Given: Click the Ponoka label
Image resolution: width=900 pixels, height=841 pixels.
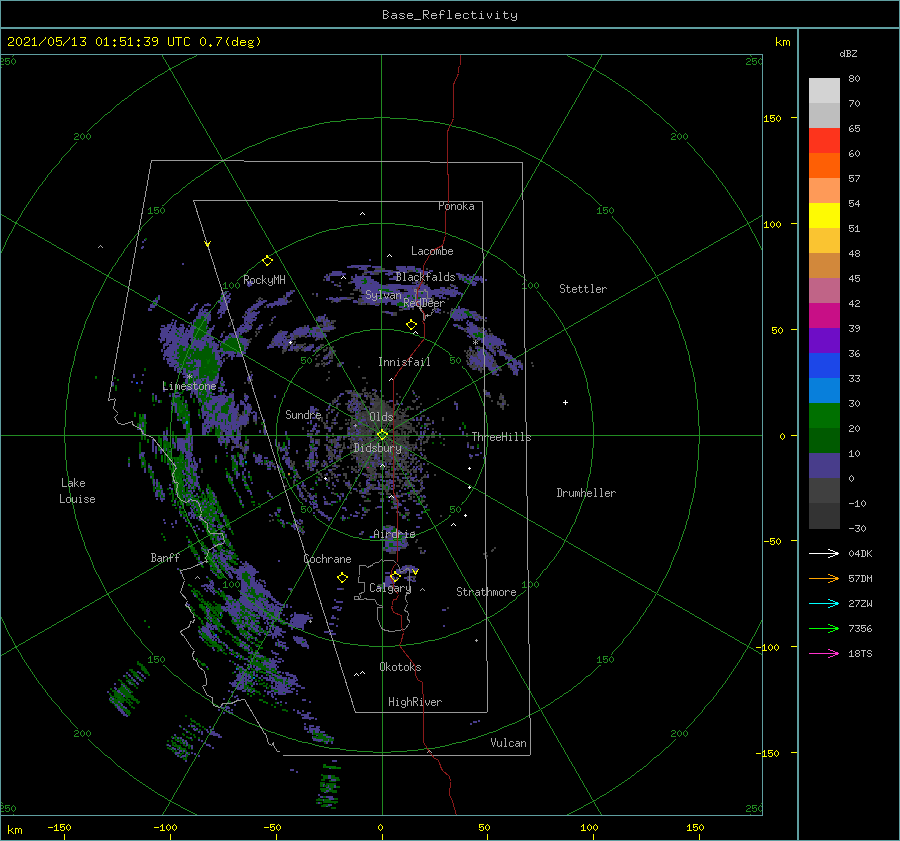Looking at the screenshot, I should [x=456, y=206].
